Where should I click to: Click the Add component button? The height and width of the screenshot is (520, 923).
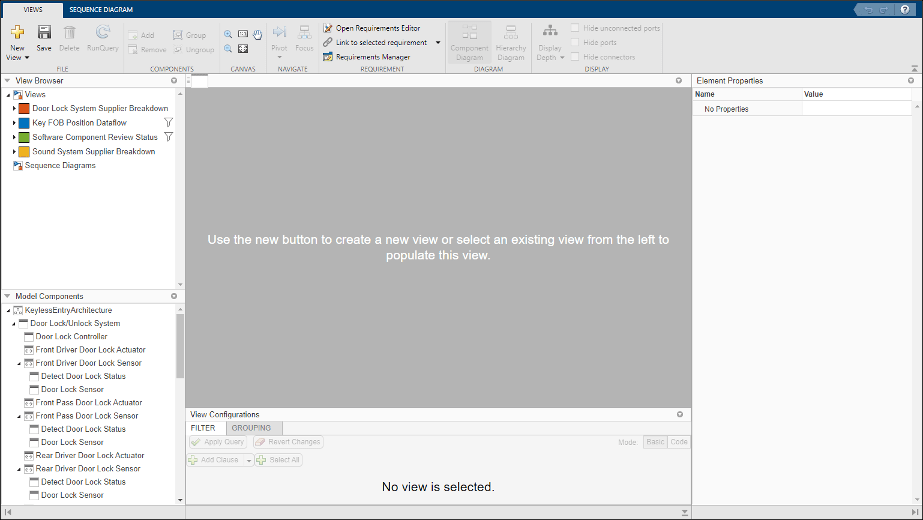[141, 35]
